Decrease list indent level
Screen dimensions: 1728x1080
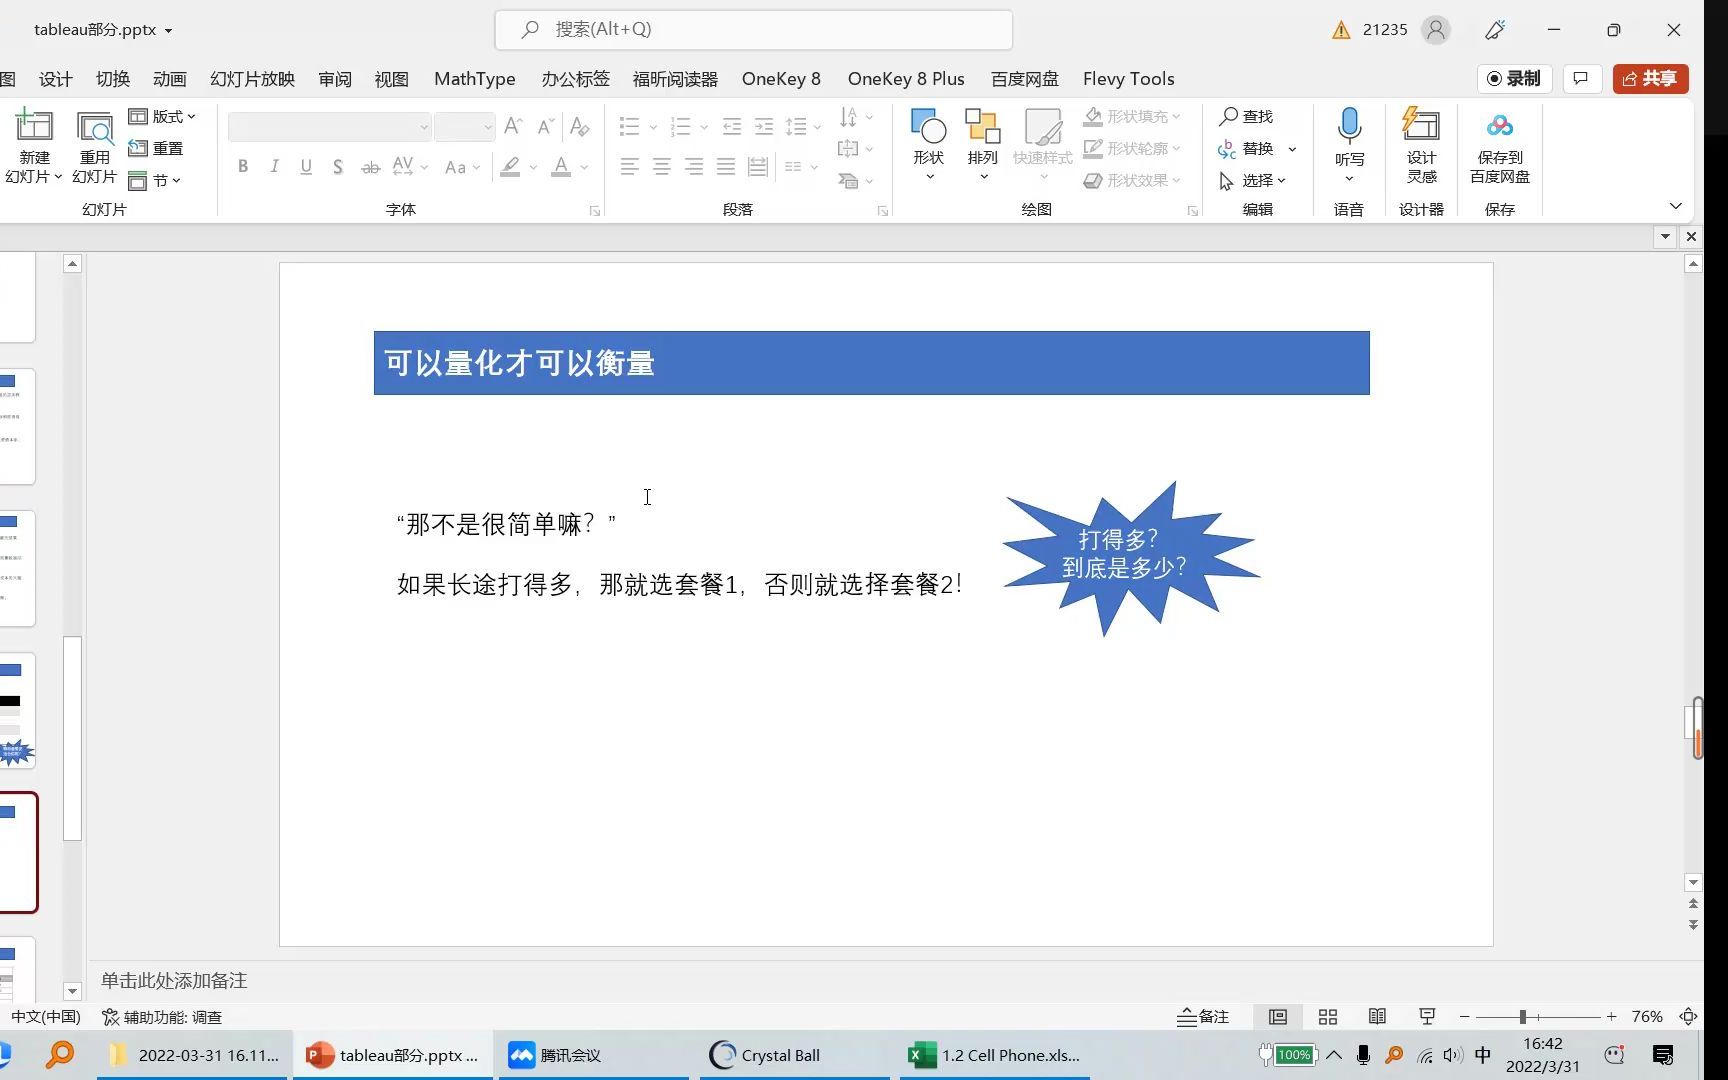tap(732, 126)
